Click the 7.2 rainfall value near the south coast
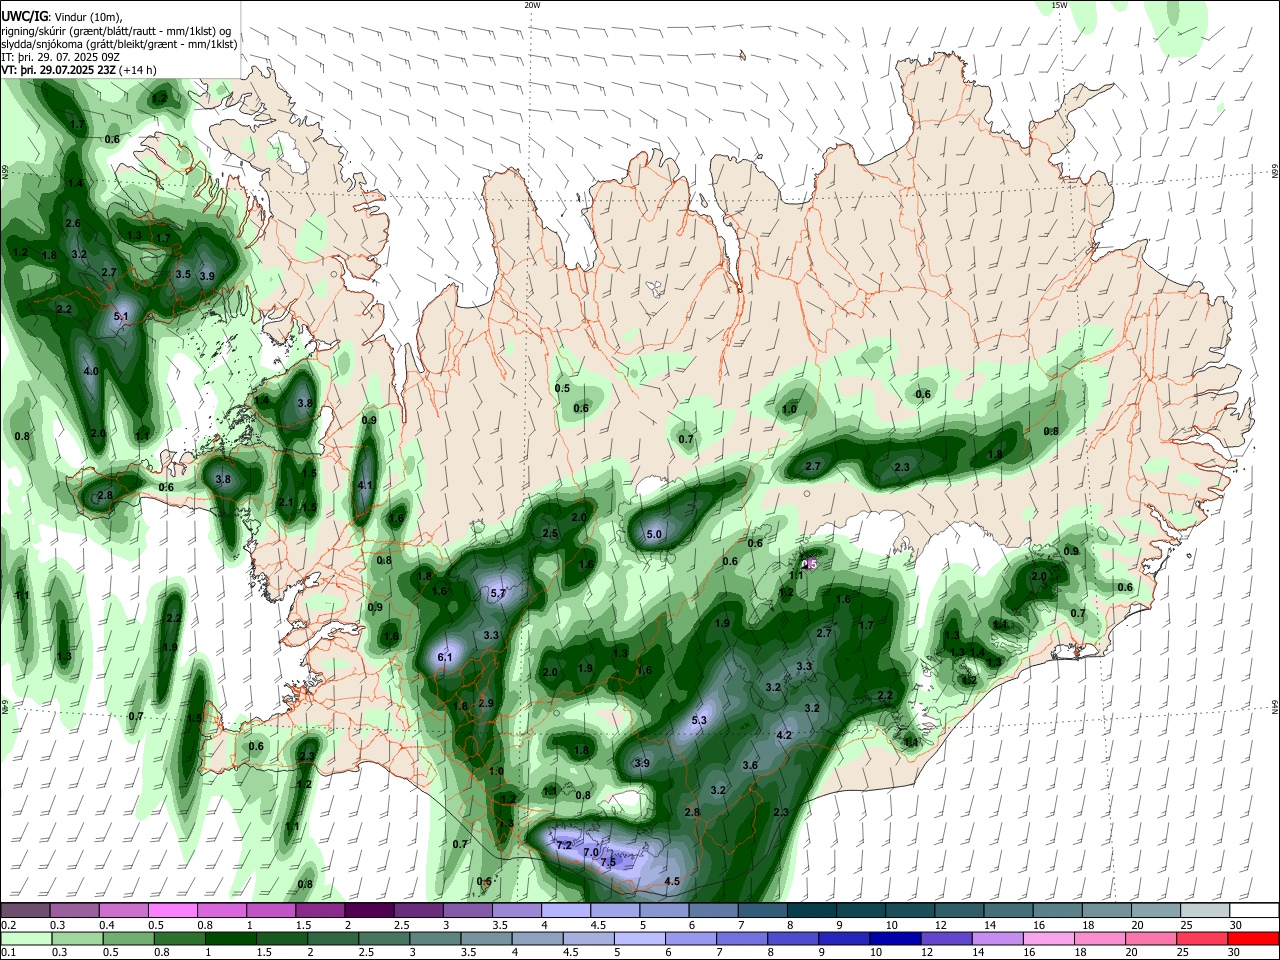 click(x=564, y=845)
